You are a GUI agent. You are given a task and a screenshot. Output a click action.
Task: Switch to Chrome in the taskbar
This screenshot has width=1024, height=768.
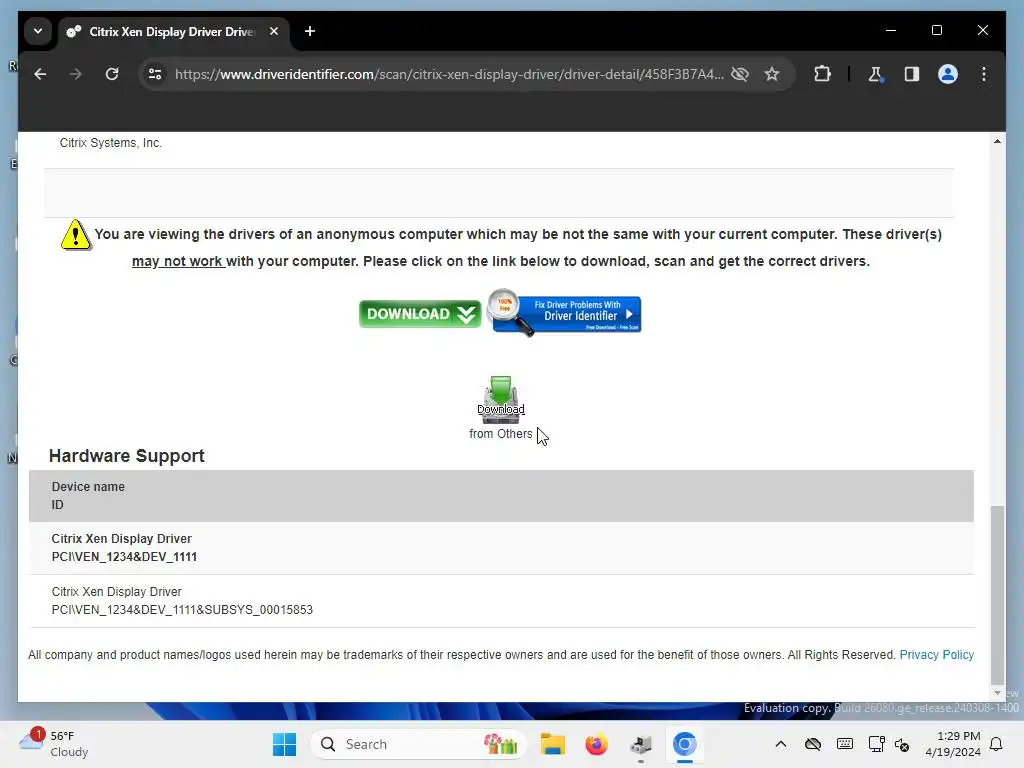tap(684, 744)
